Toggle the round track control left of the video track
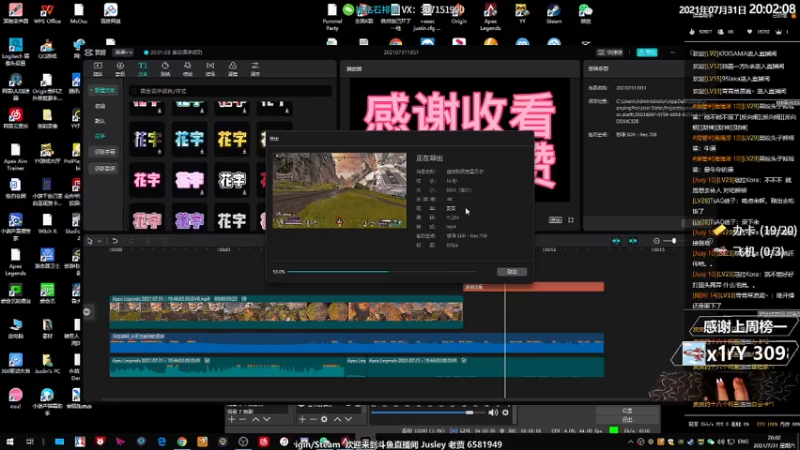 click(87, 312)
